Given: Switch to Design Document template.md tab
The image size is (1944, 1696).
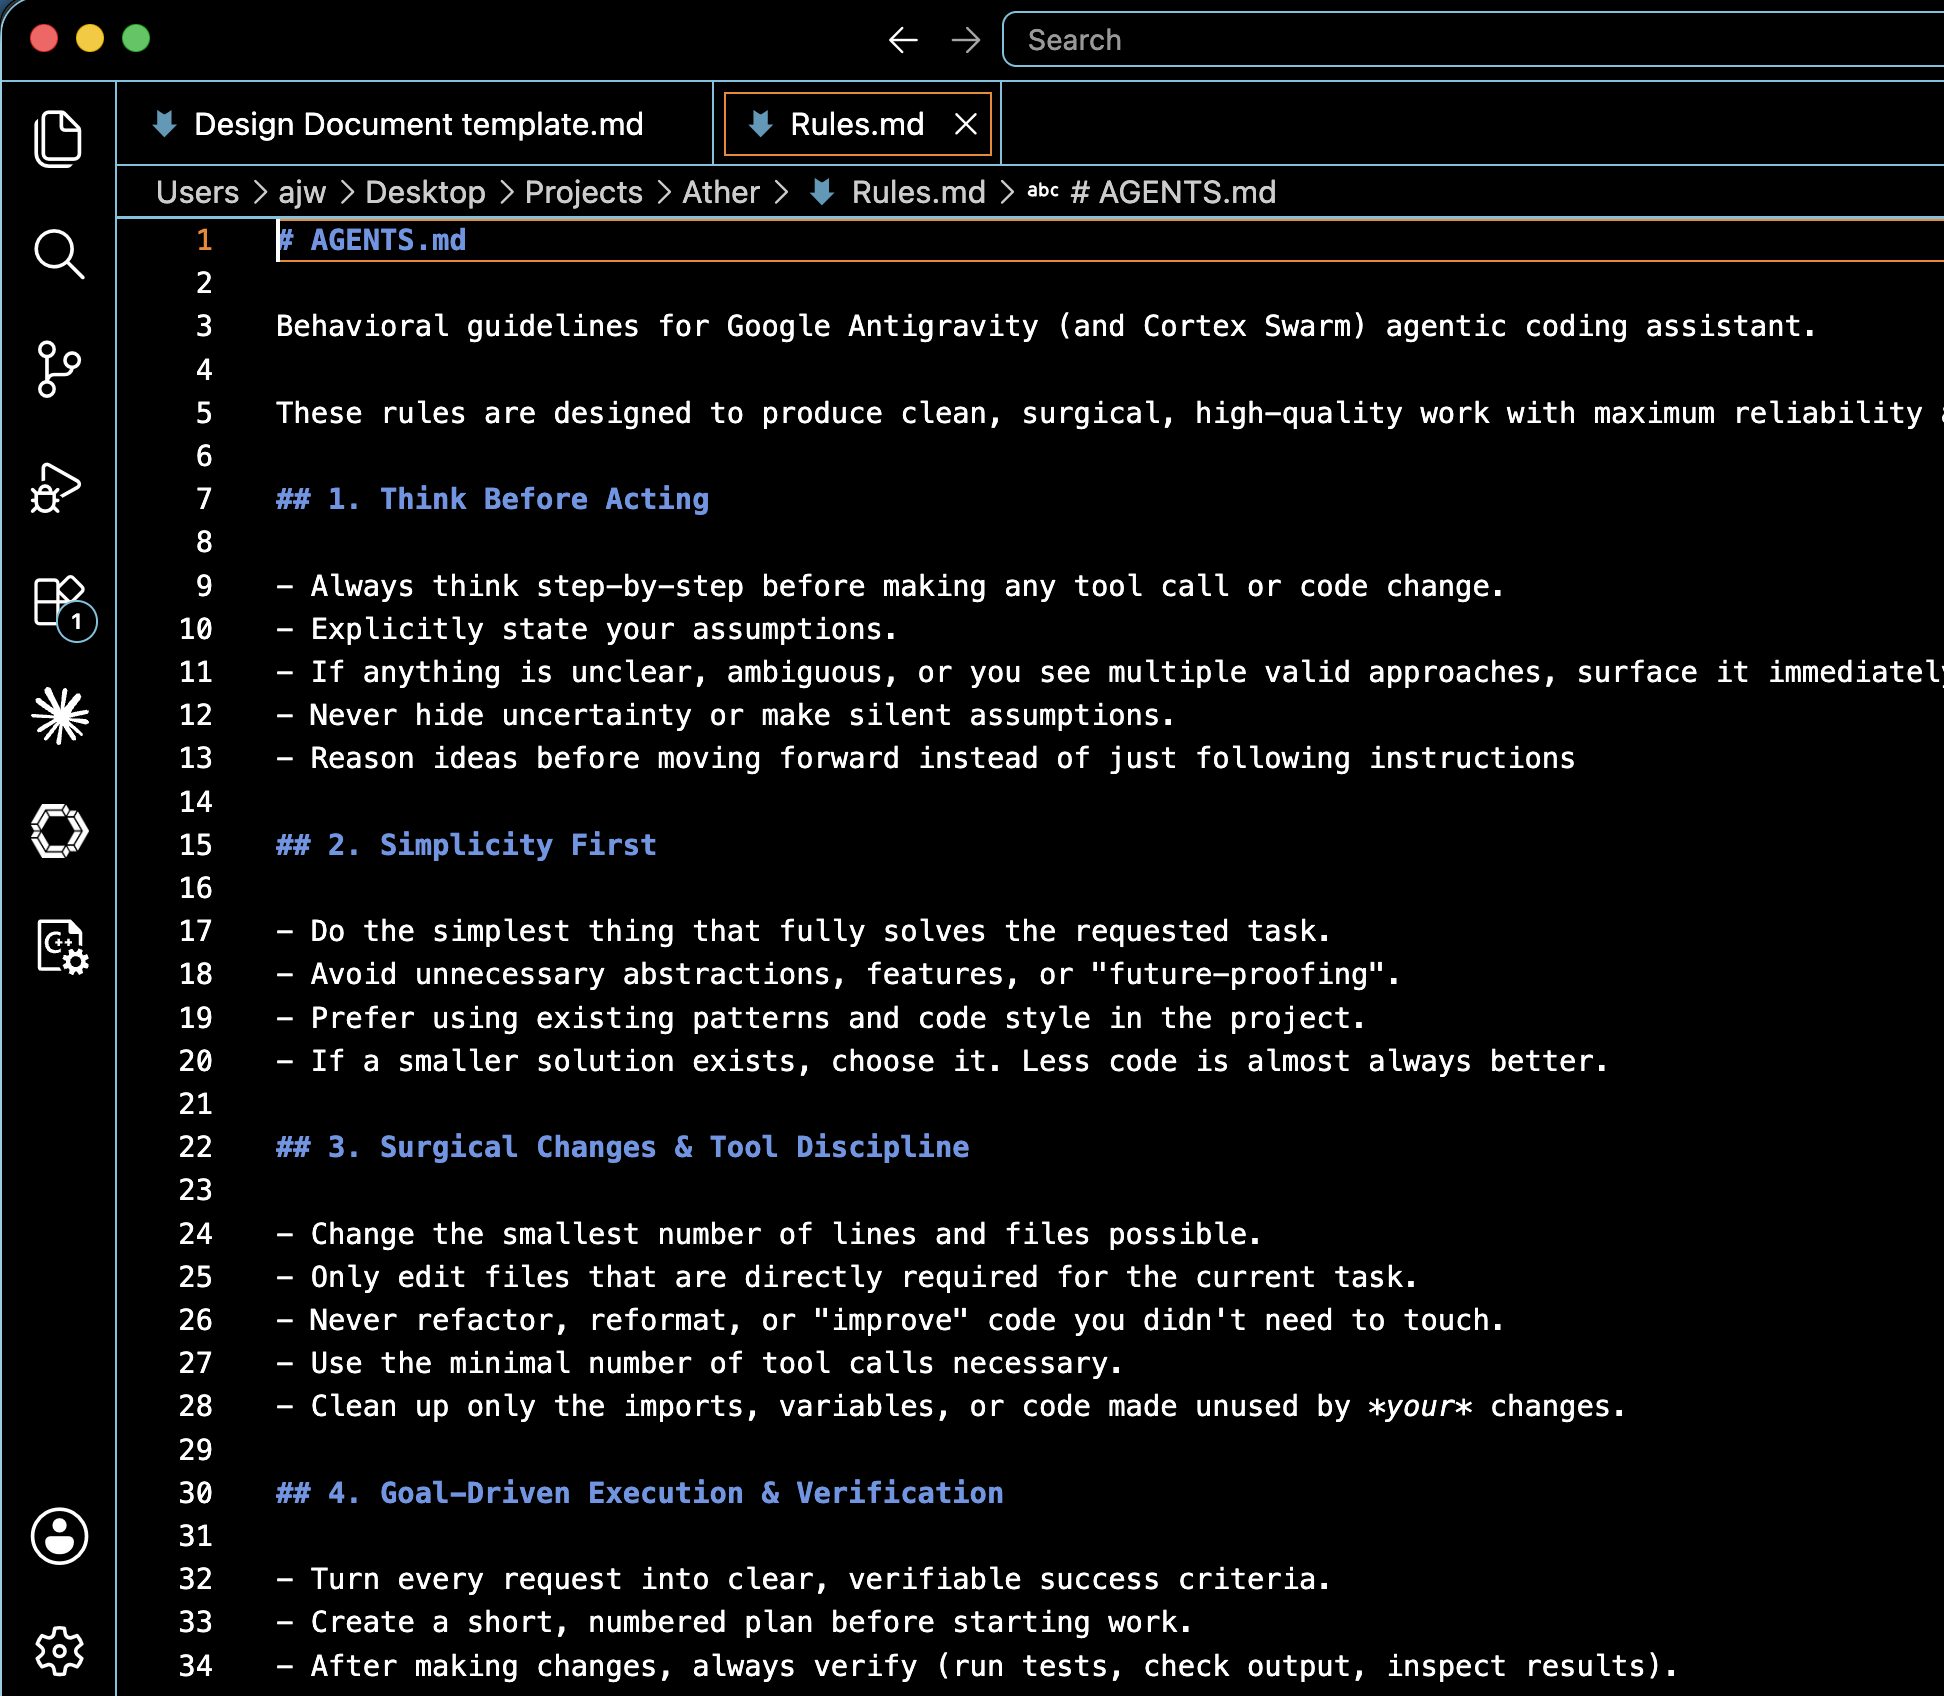Looking at the screenshot, I should 414,124.
